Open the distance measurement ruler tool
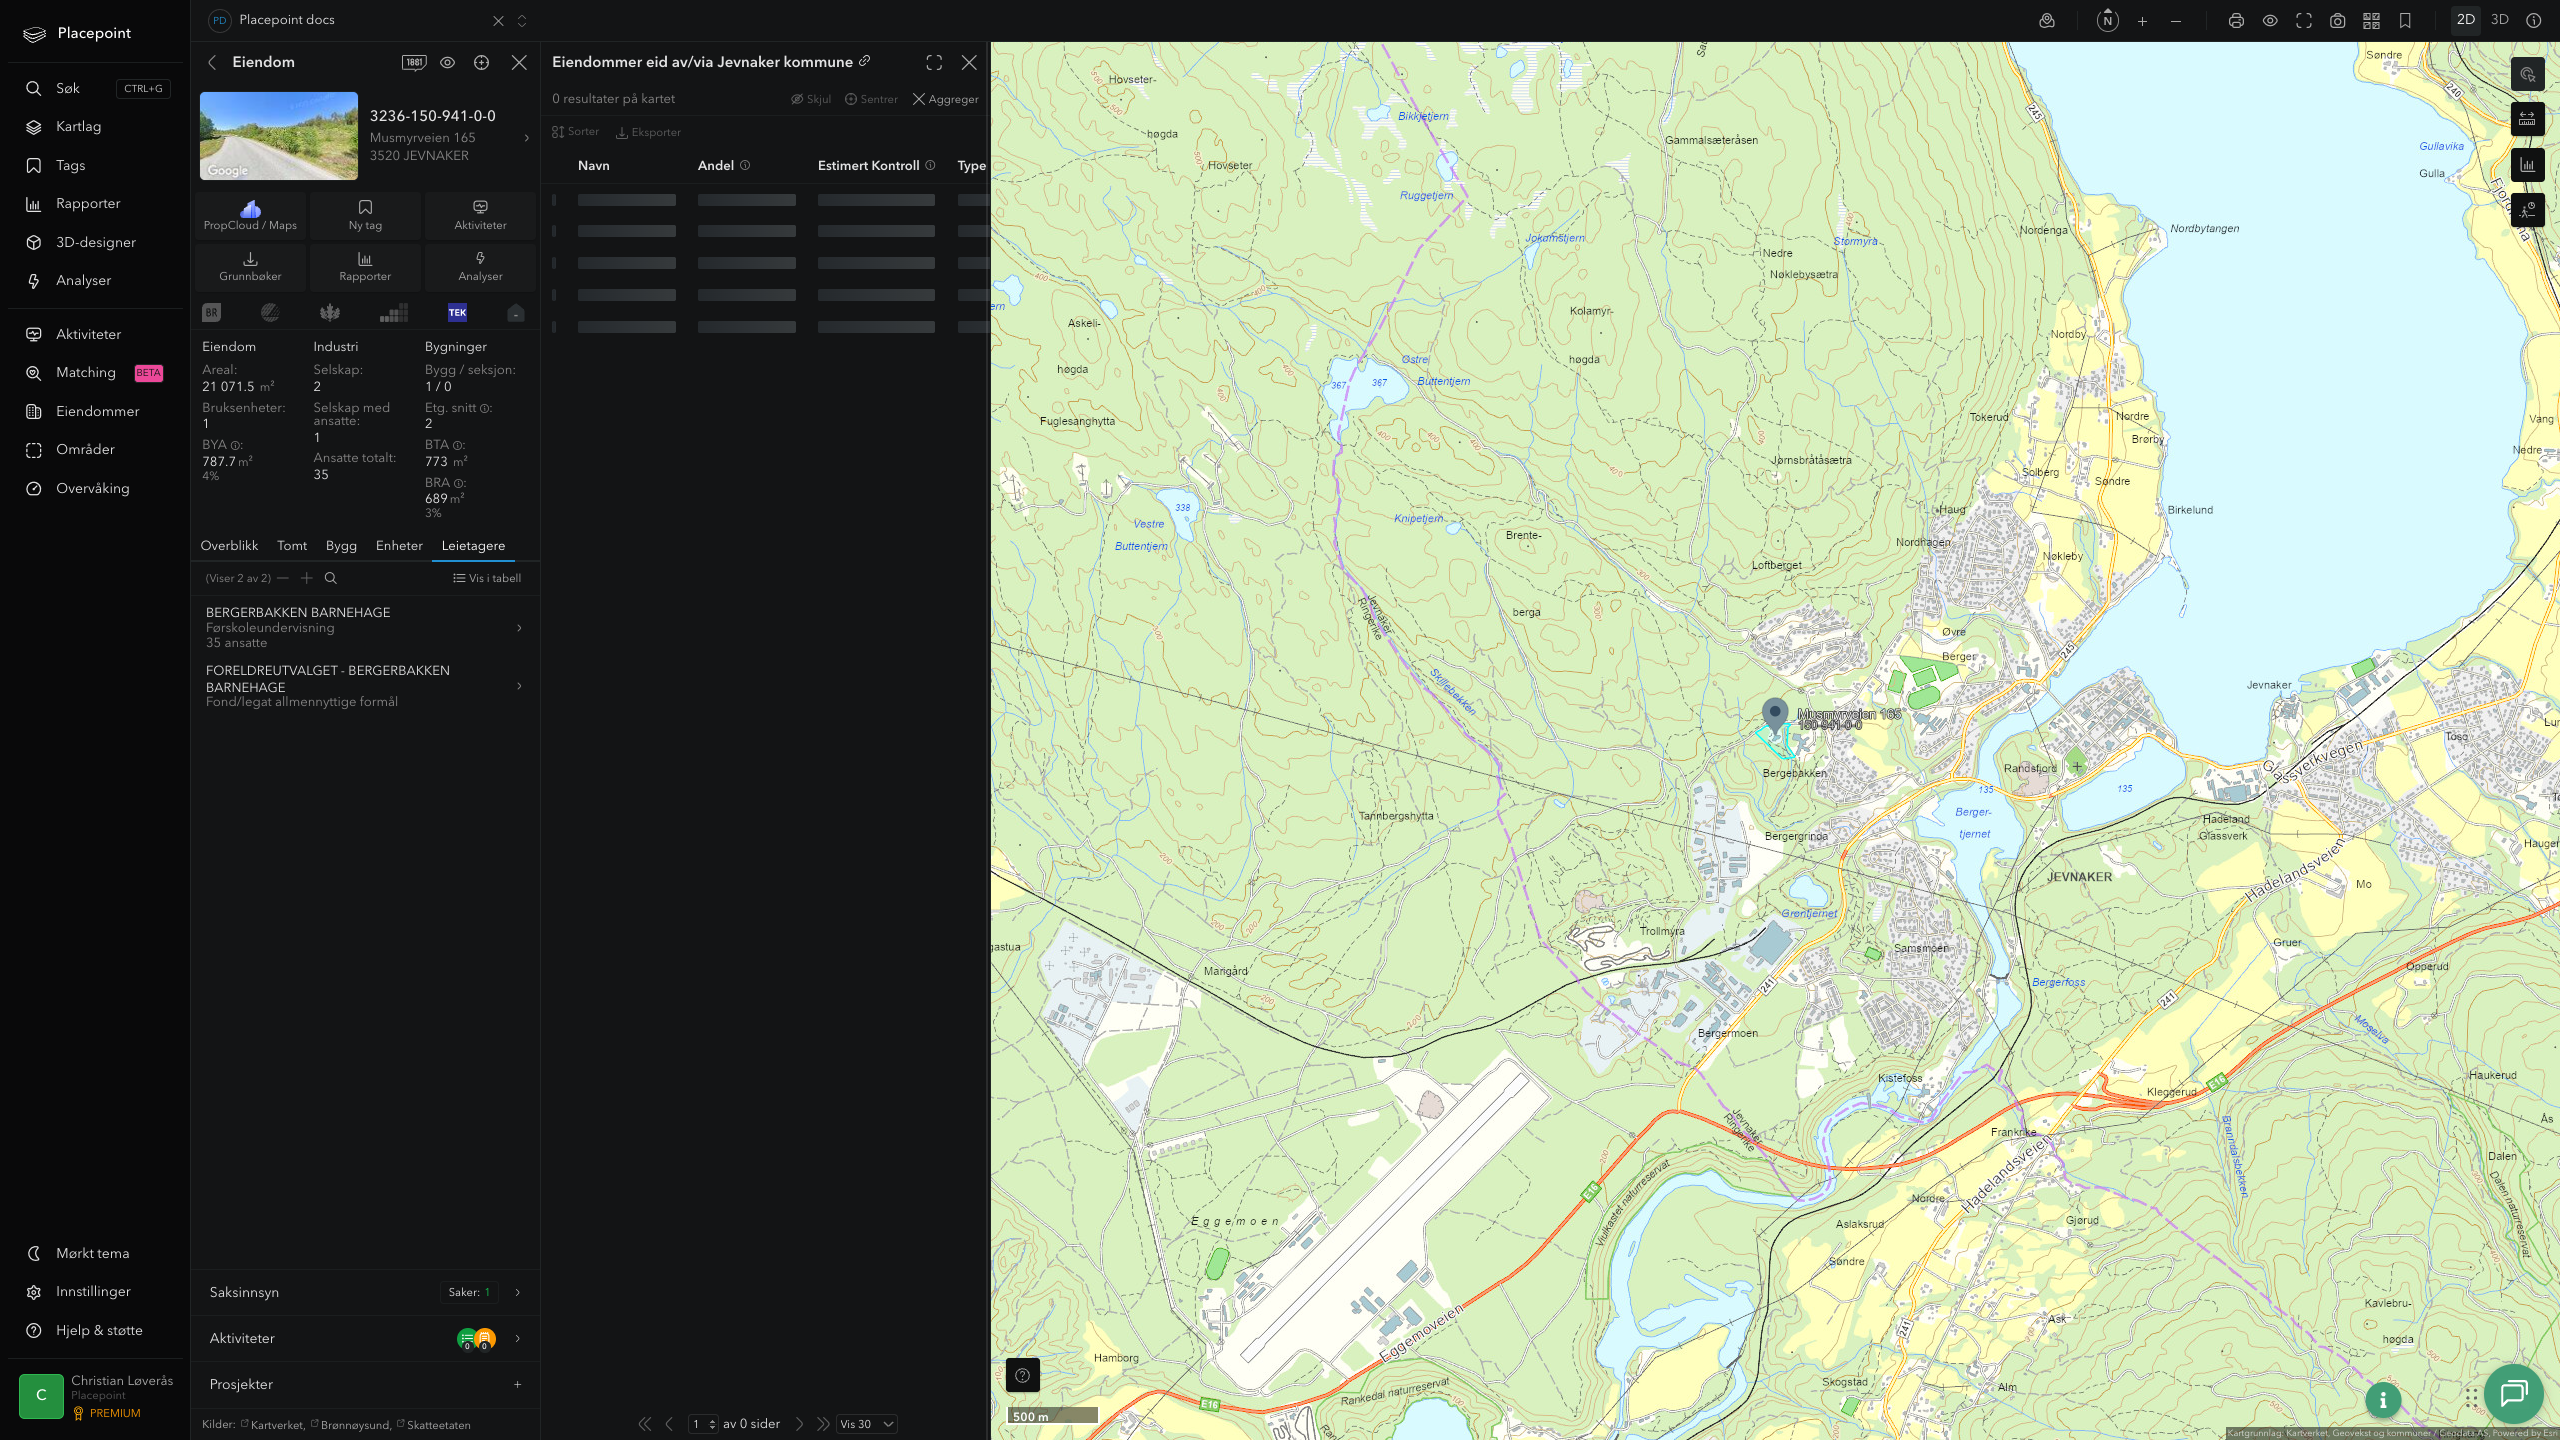This screenshot has width=2560, height=1440. [x=2527, y=119]
